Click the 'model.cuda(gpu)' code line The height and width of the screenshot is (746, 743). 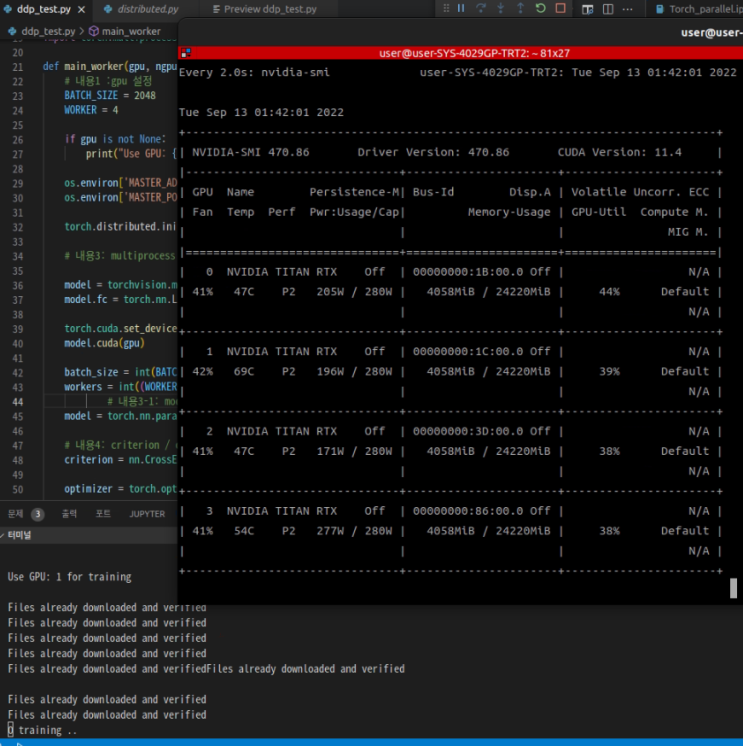(x=104, y=343)
